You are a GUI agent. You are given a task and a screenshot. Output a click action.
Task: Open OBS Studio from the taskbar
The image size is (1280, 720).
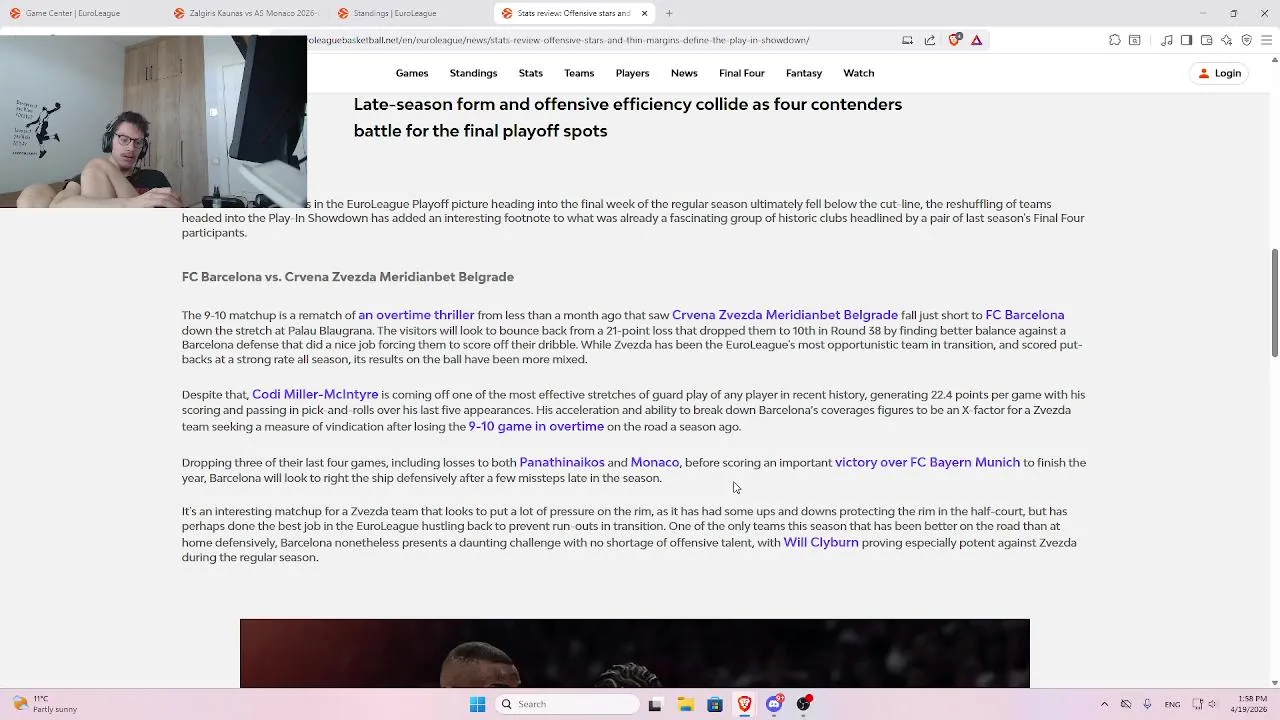804,704
